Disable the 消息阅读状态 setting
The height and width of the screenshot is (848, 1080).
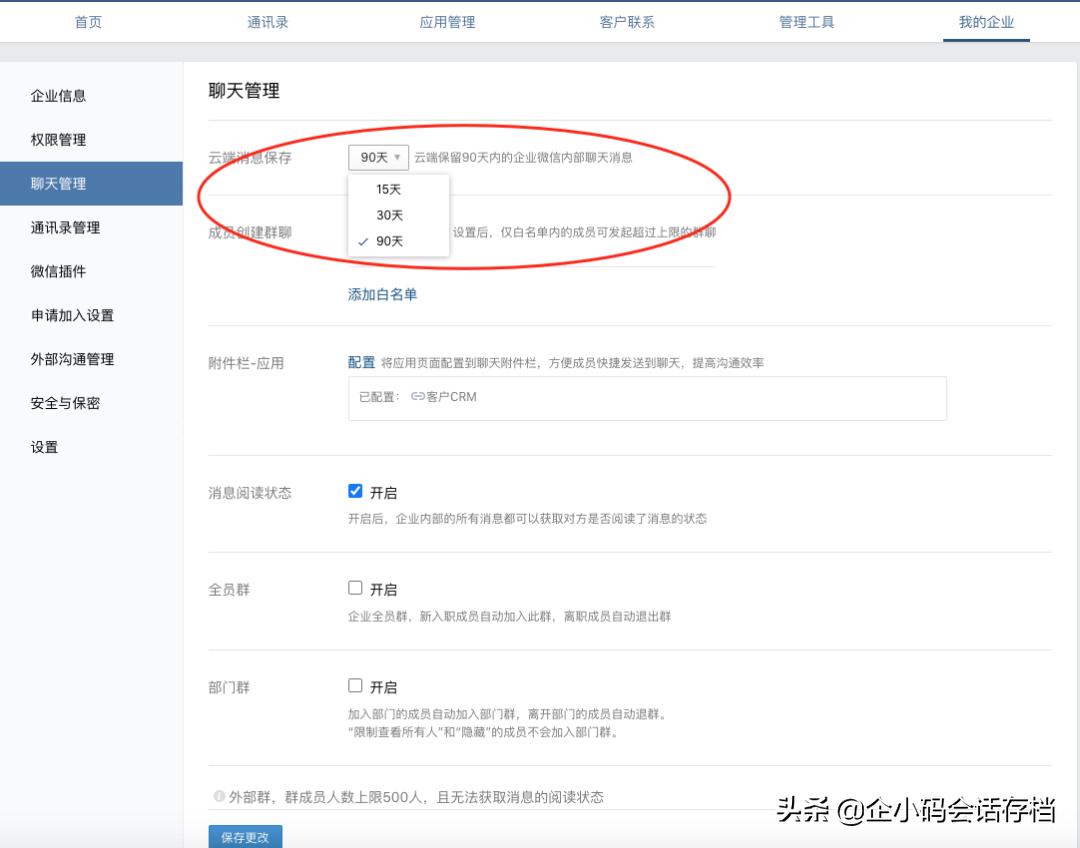[x=355, y=490]
